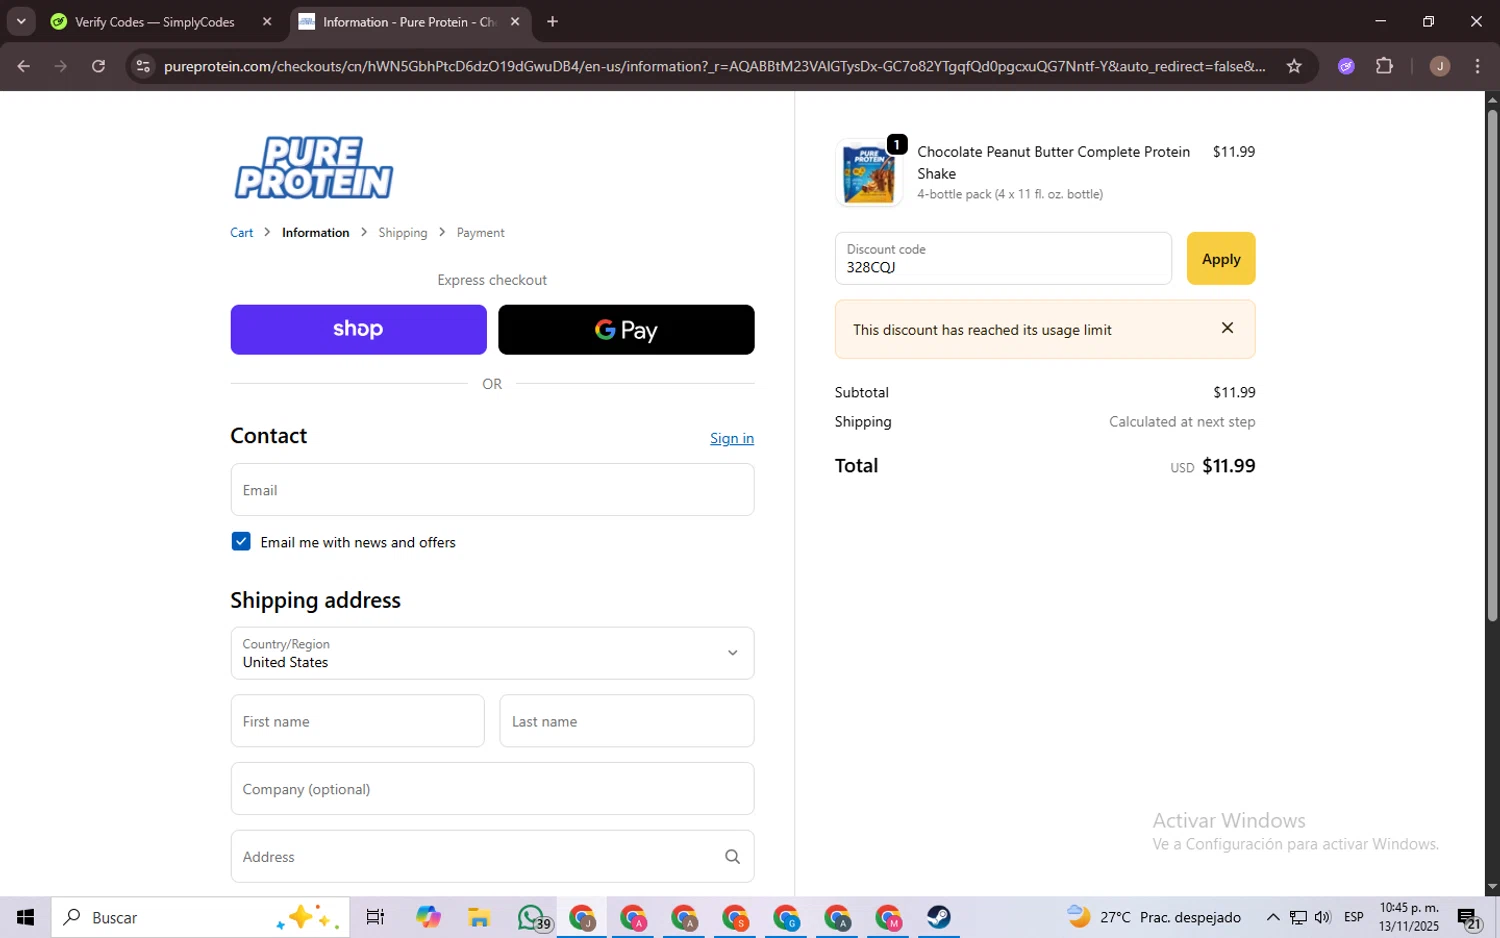Show hidden system tray icons
Screen dimensions: 1500x938
[x=1272, y=917]
